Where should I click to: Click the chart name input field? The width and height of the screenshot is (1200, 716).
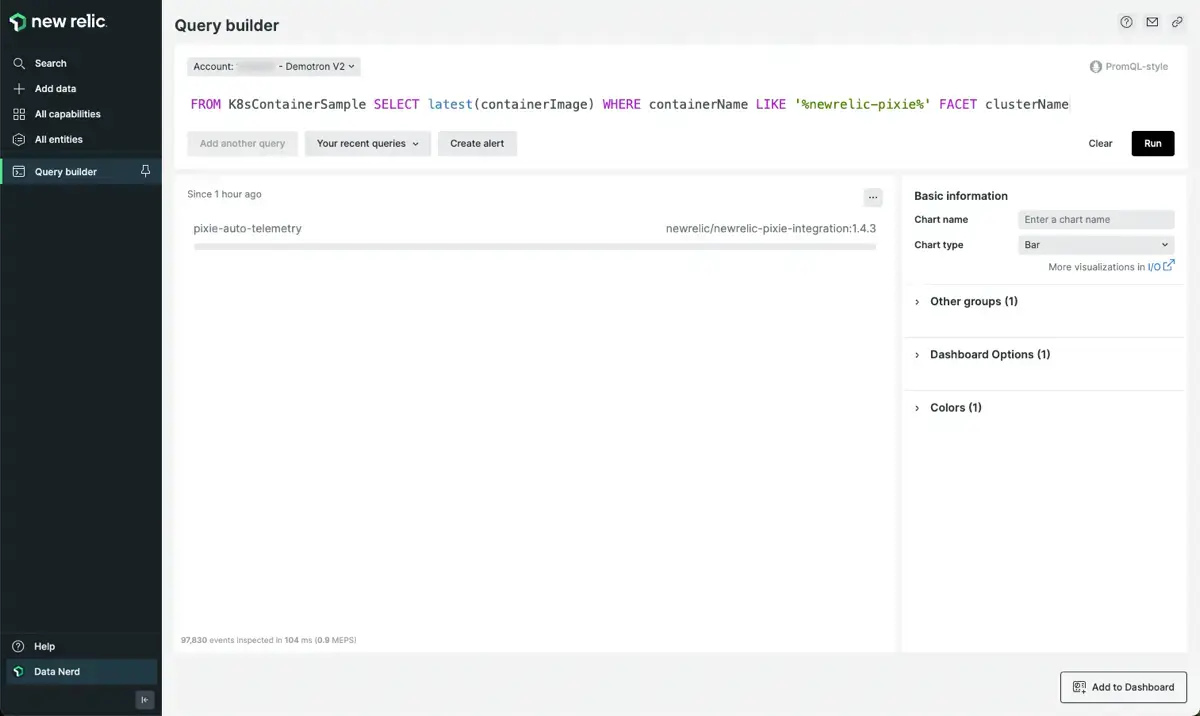[x=1095, y=220]
